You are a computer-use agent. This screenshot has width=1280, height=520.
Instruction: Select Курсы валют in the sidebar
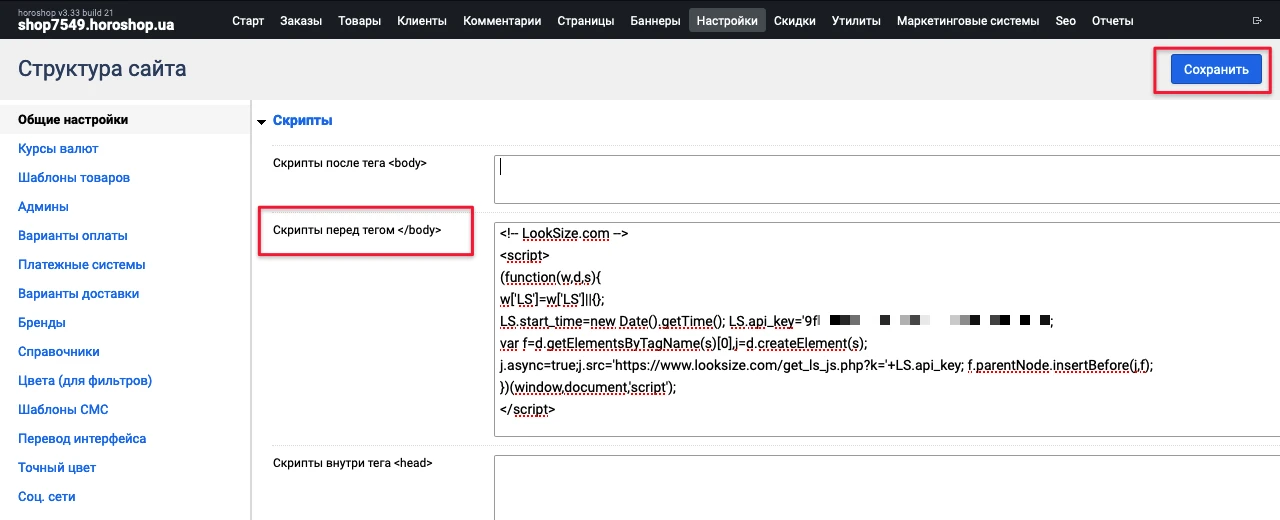[58, 149]
